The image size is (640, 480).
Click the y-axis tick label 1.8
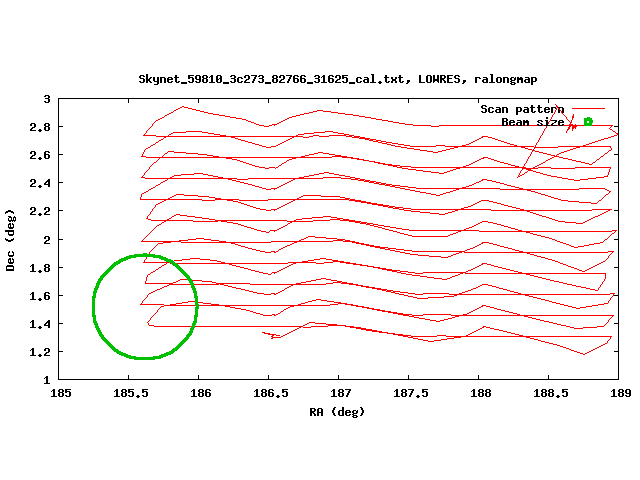[40, 268]
